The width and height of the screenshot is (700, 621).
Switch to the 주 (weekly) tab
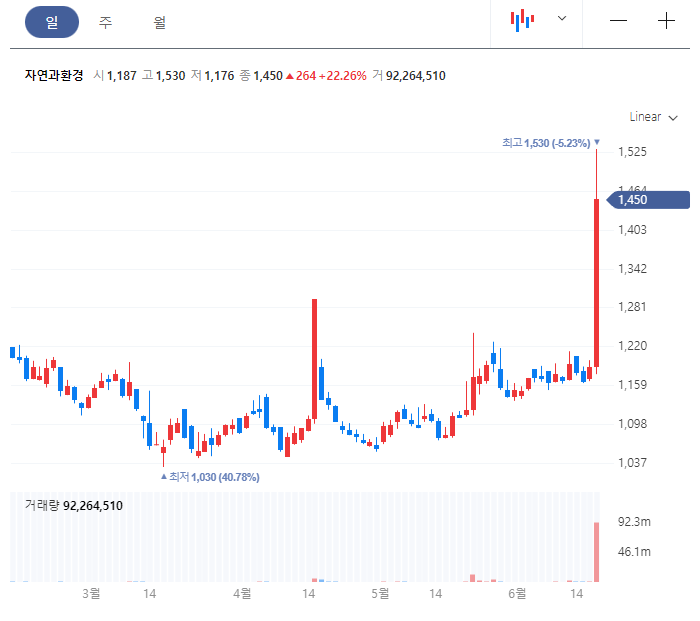[x=105, y=22]
